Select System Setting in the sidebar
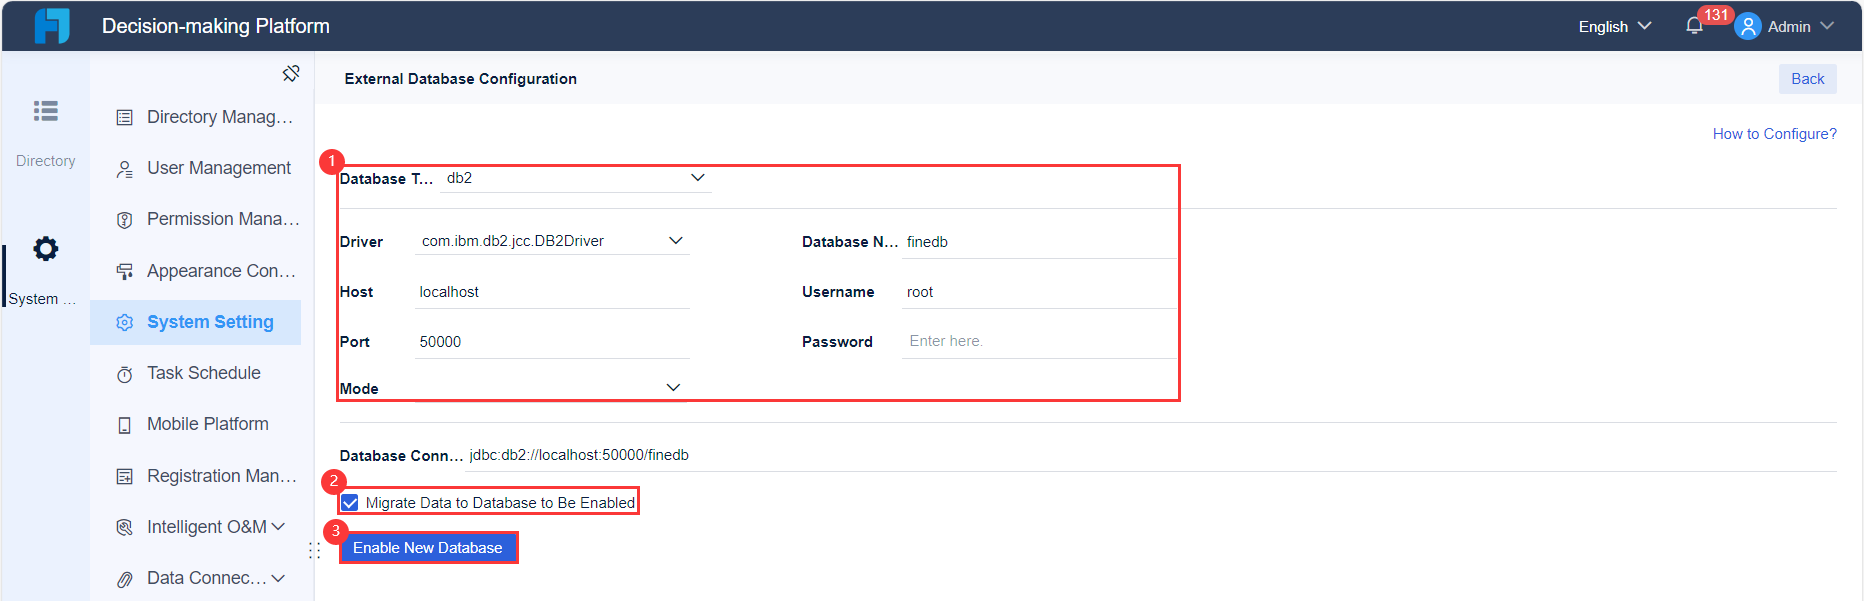This screenshot has height=601, width=1864. tap(209, 322)
